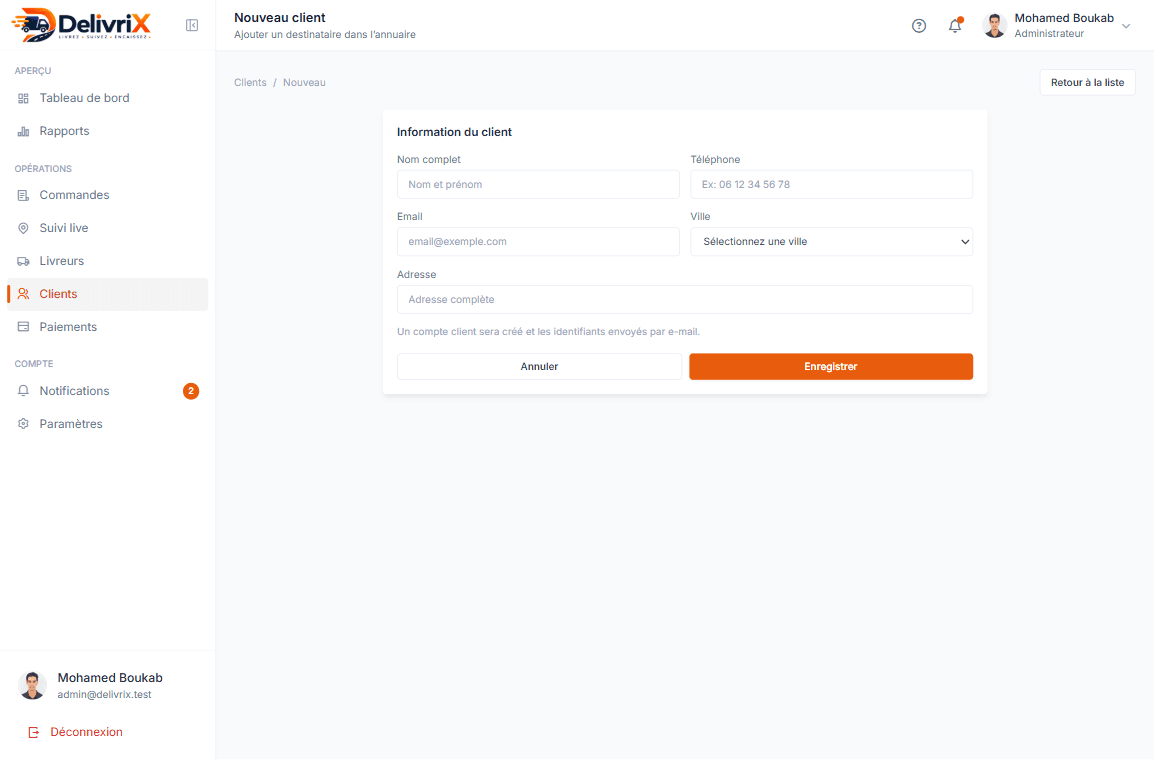Open help via question mark icon
The image size is (1154, 759).
click(918, 26)
